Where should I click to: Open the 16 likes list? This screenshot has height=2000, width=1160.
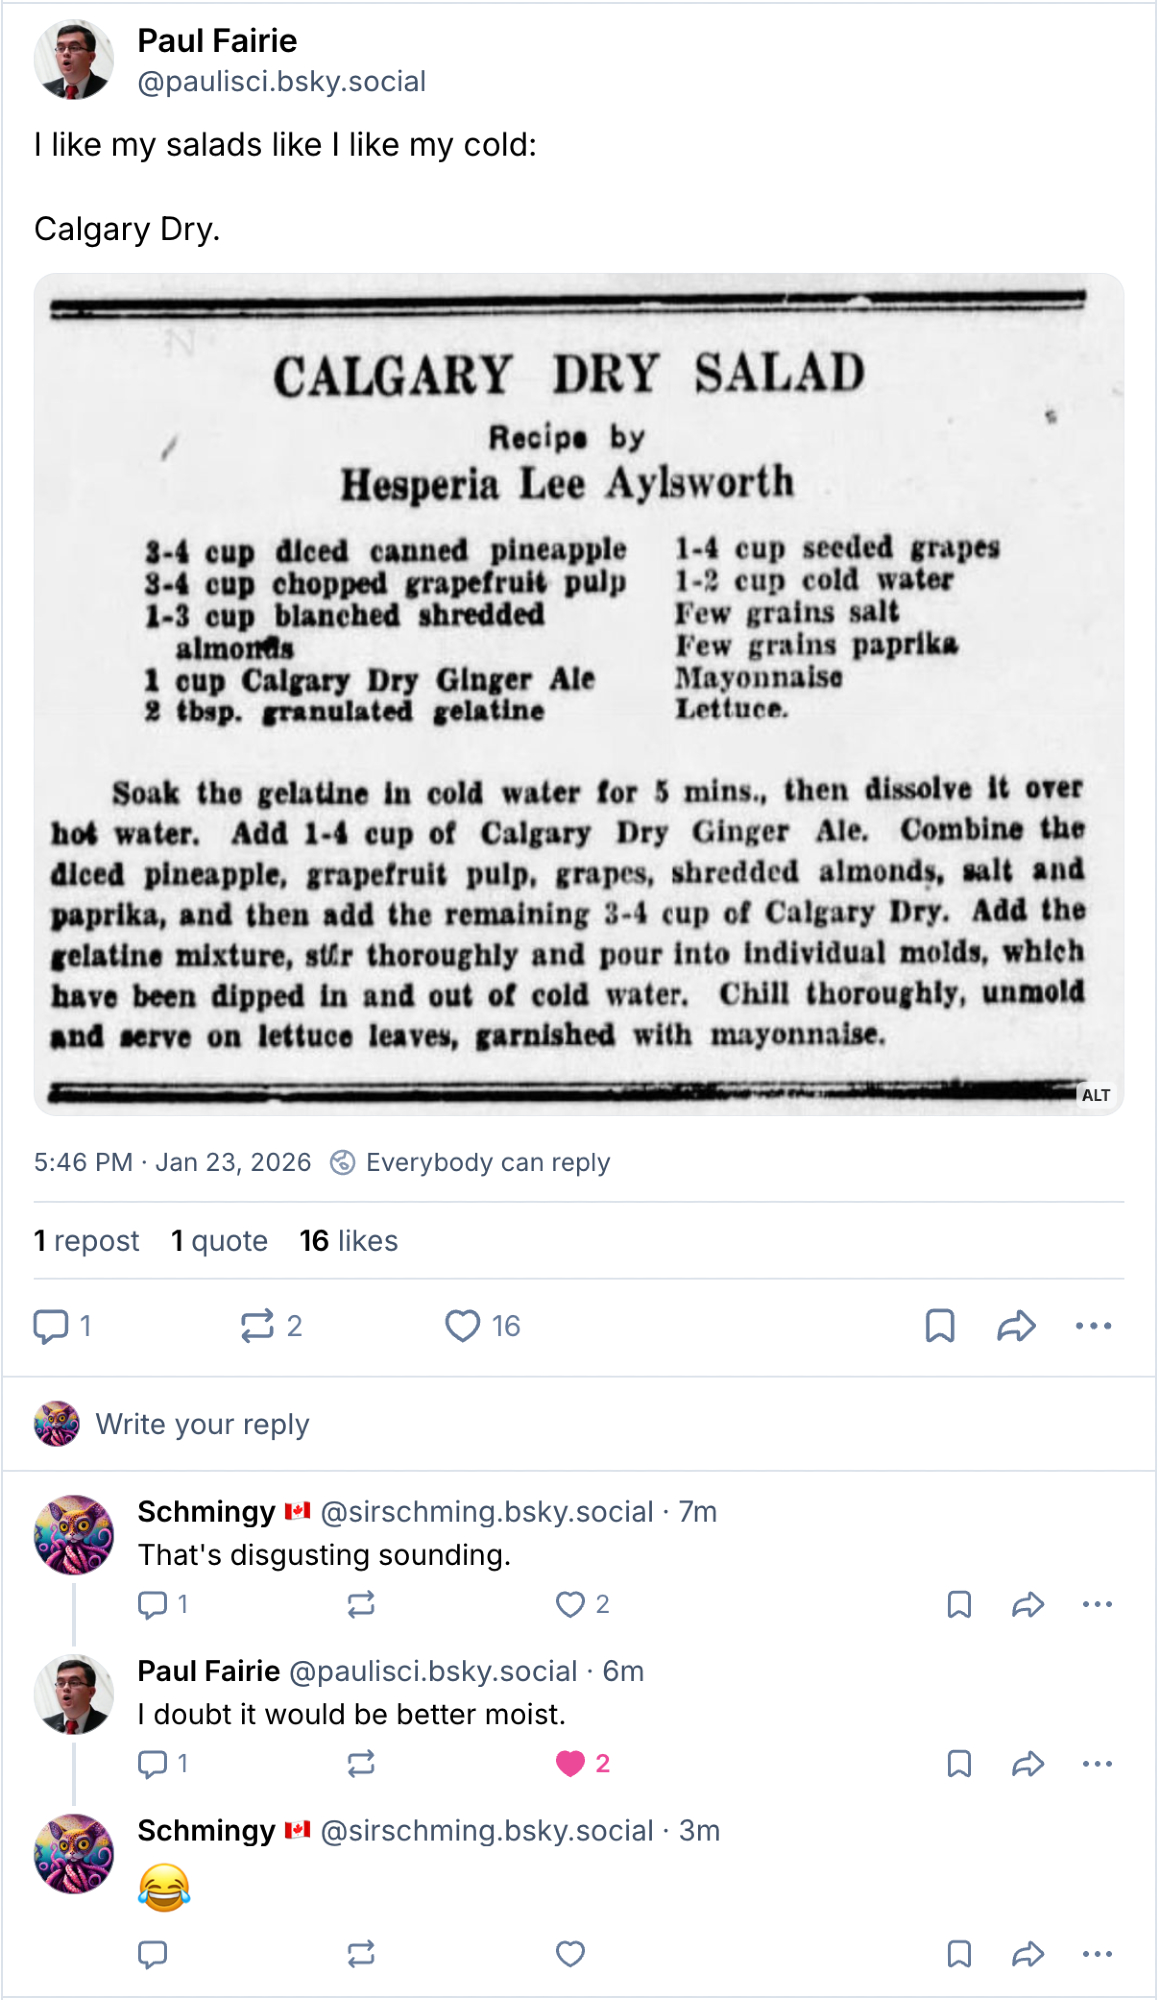pyautogui.click(x=348, y=1241)
